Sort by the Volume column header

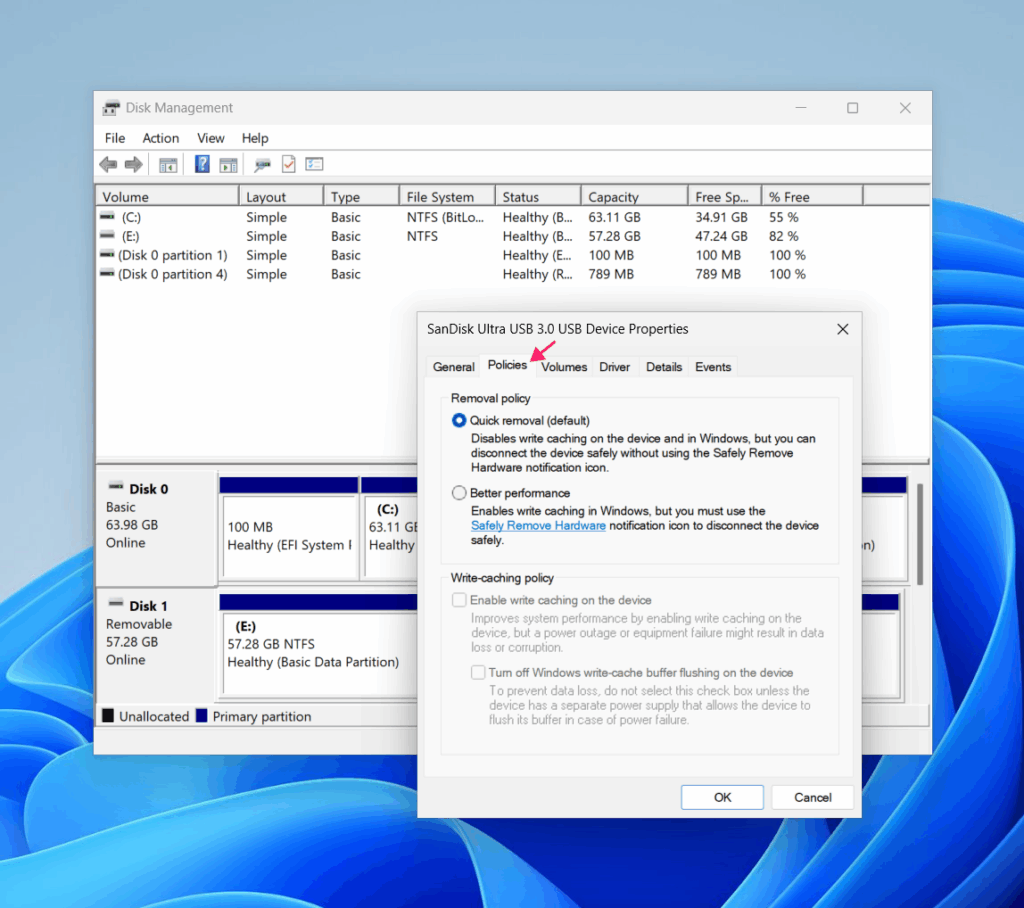click(167, 197)
